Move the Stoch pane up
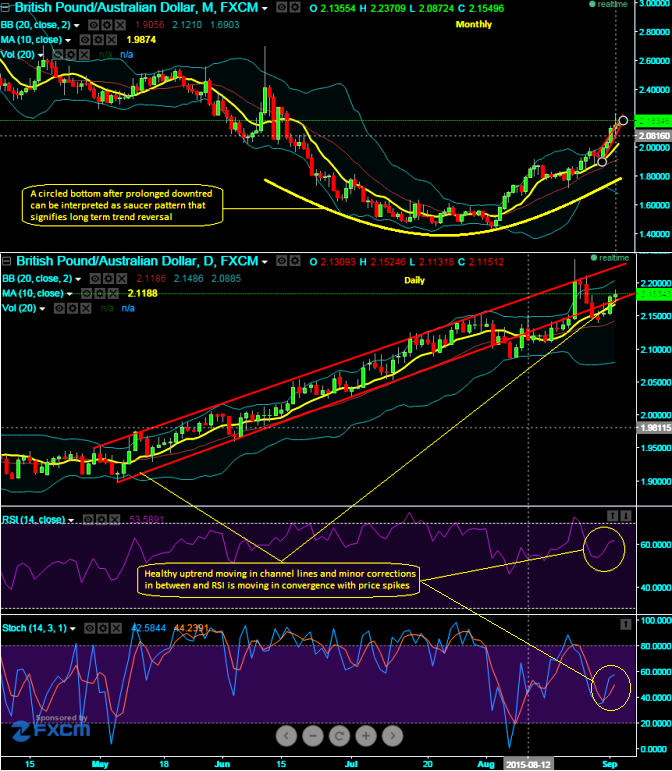The image size is (672, 771). coord(625,624)
